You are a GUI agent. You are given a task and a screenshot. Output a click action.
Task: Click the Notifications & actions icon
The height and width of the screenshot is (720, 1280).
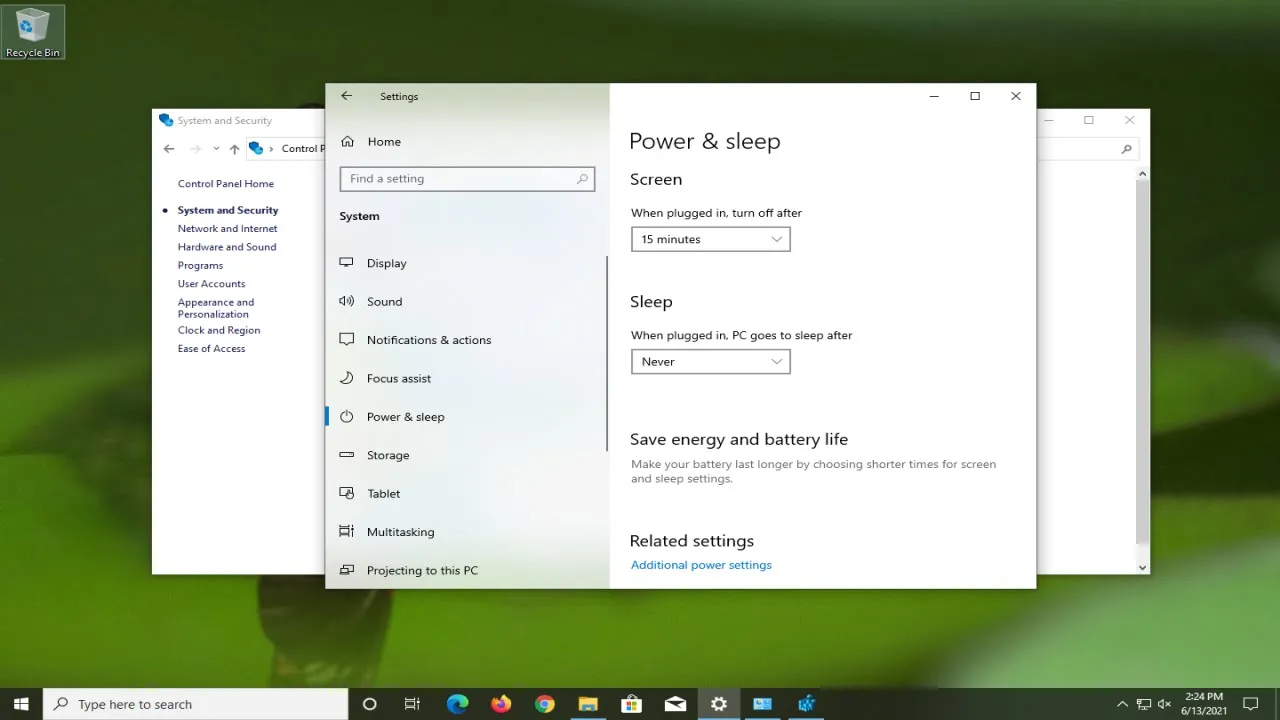[347, 339]
